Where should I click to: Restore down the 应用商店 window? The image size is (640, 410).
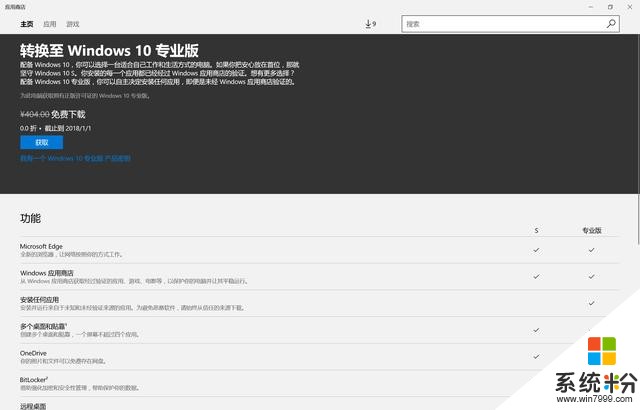pos(610,7)
